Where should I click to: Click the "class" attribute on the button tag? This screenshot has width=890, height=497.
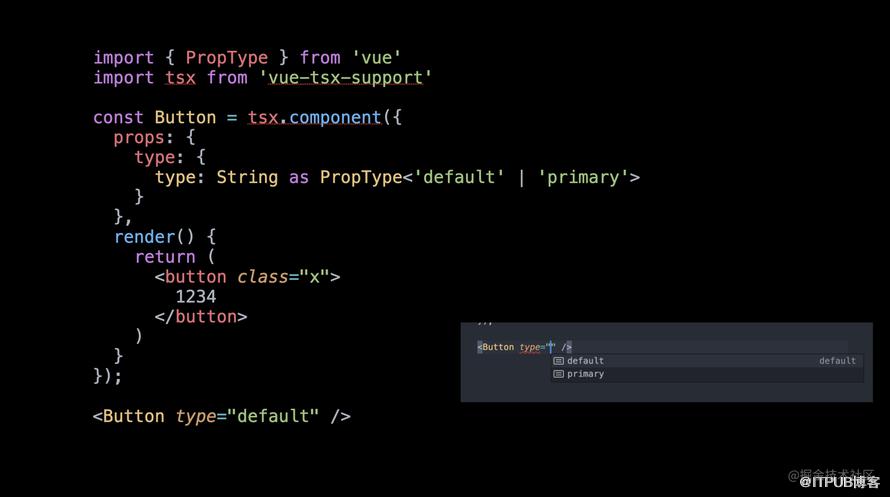pos(263,277)
